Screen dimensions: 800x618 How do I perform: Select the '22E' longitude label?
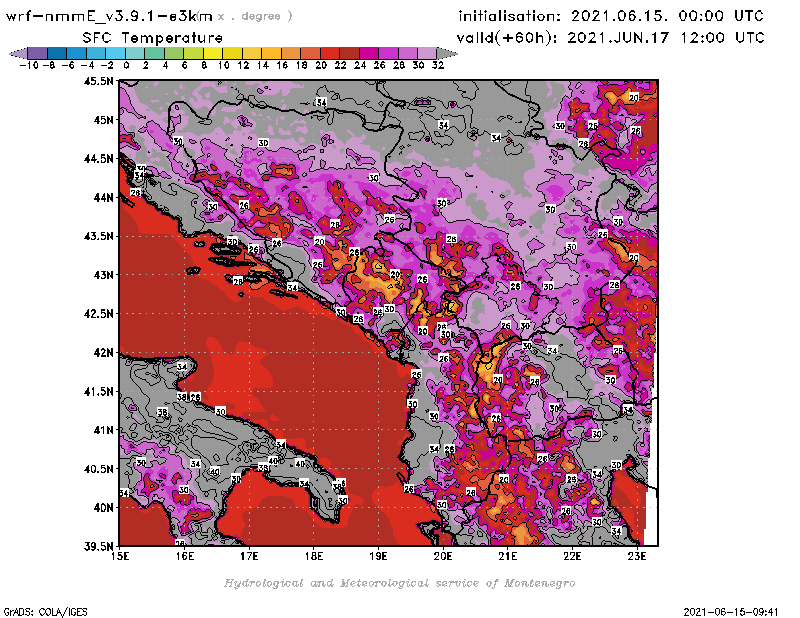tap(572, 556)
